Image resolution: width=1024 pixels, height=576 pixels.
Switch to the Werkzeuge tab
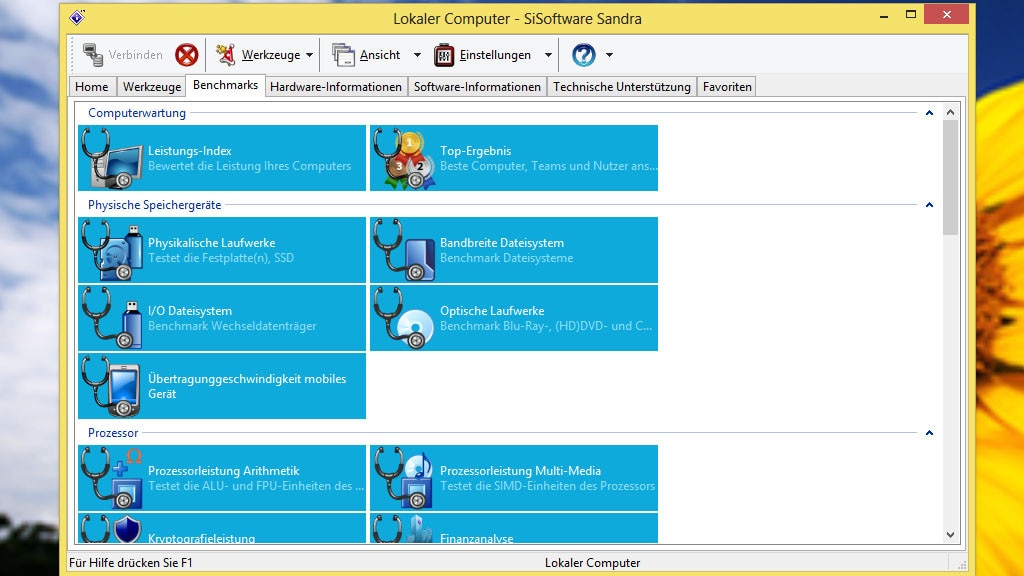click(152, 87)
